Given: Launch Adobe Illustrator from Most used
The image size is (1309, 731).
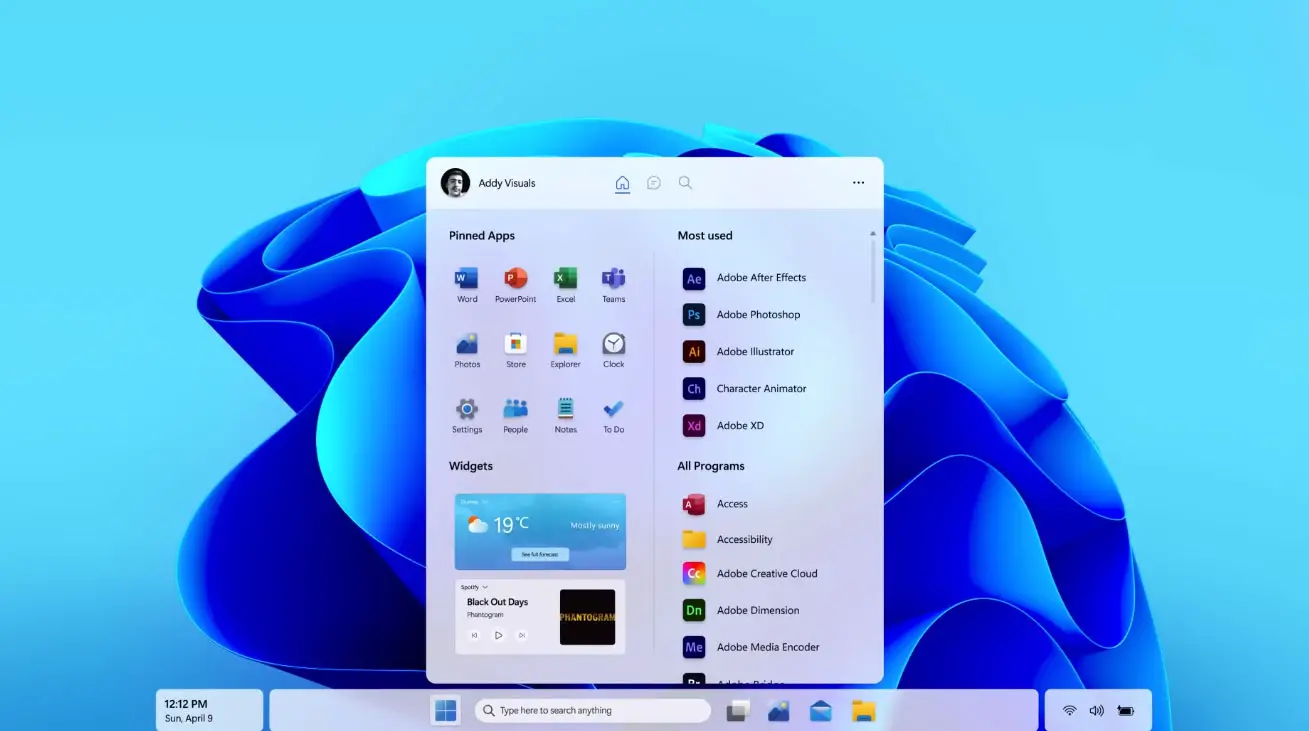Looking at the screenshot, I should click(x=739, y=352).
